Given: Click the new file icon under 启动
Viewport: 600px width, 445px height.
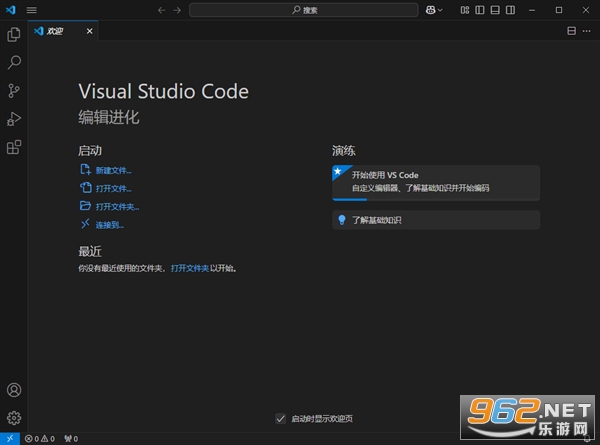Looking at the screenshot, I should [85, 170].
